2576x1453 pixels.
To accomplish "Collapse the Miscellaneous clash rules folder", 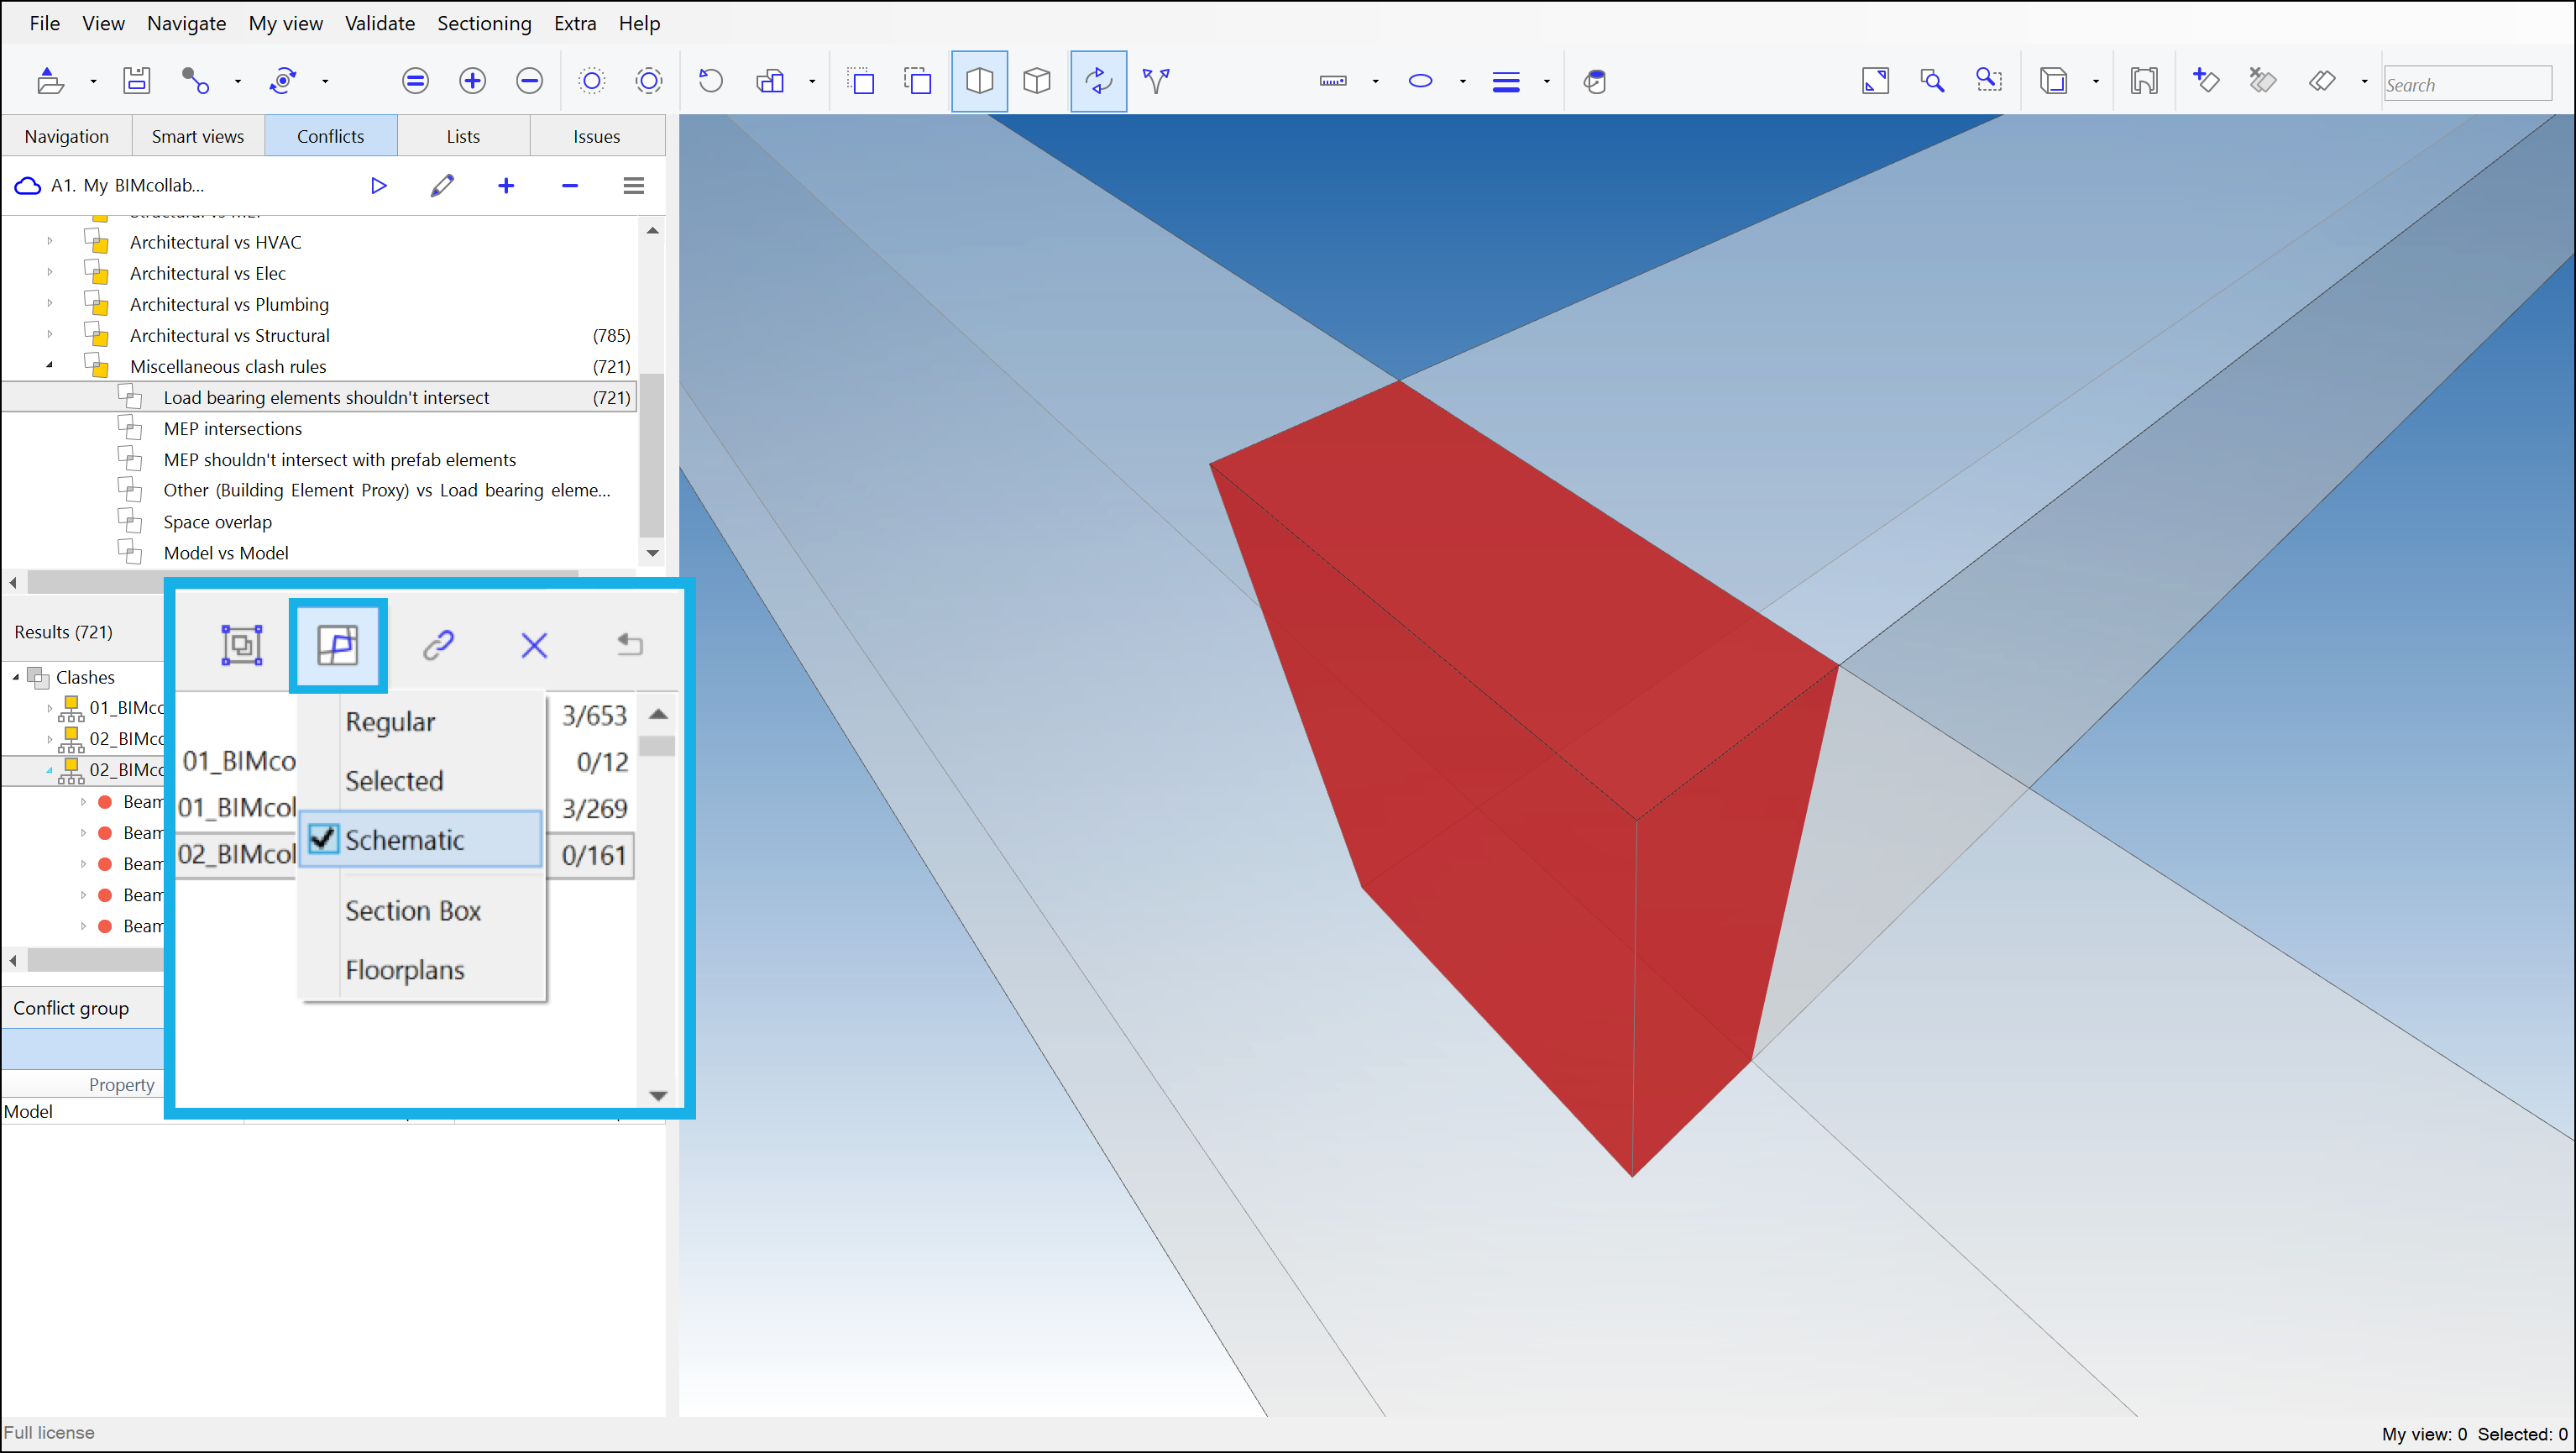I will pos(50,366).
